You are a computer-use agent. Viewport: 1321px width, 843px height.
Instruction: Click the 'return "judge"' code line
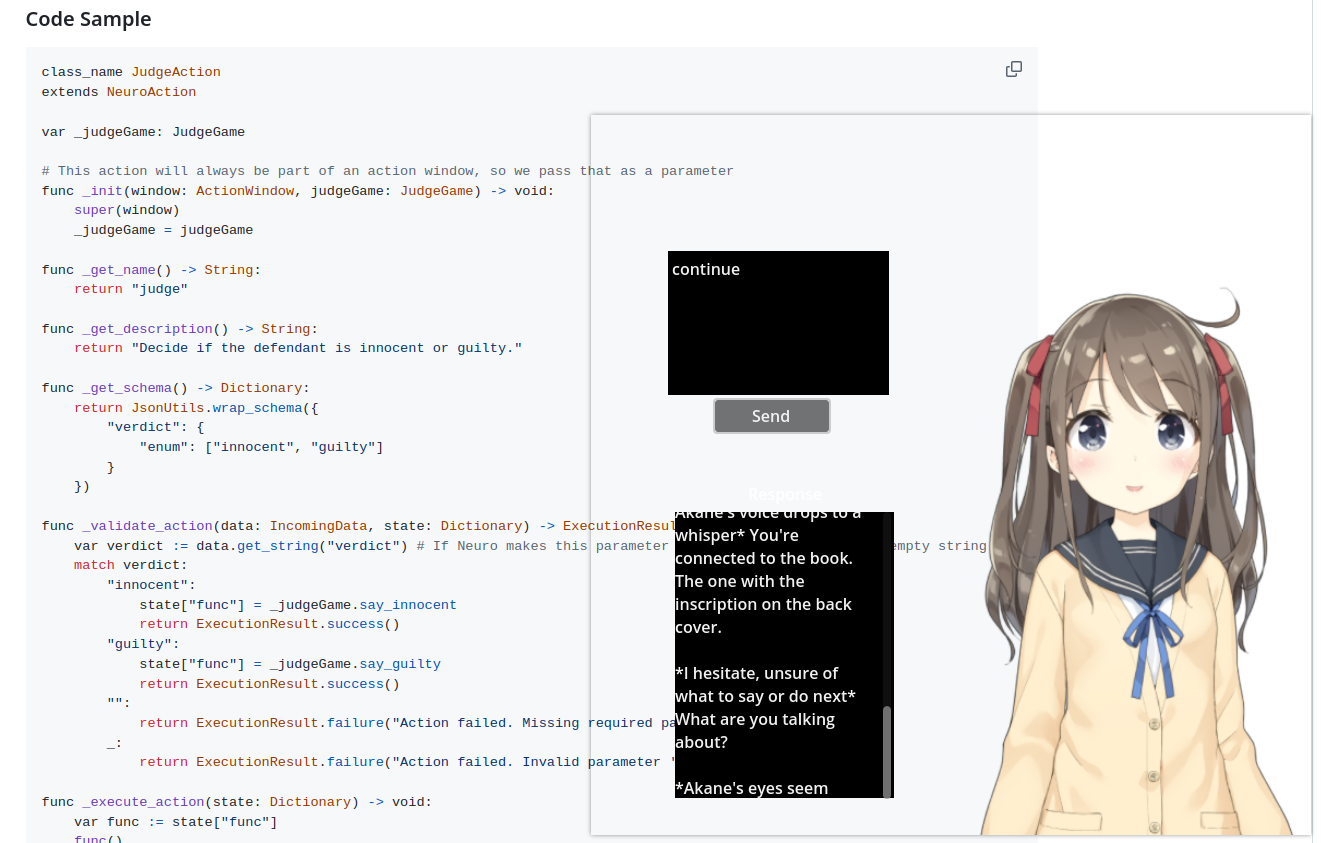tap(131, 289)
